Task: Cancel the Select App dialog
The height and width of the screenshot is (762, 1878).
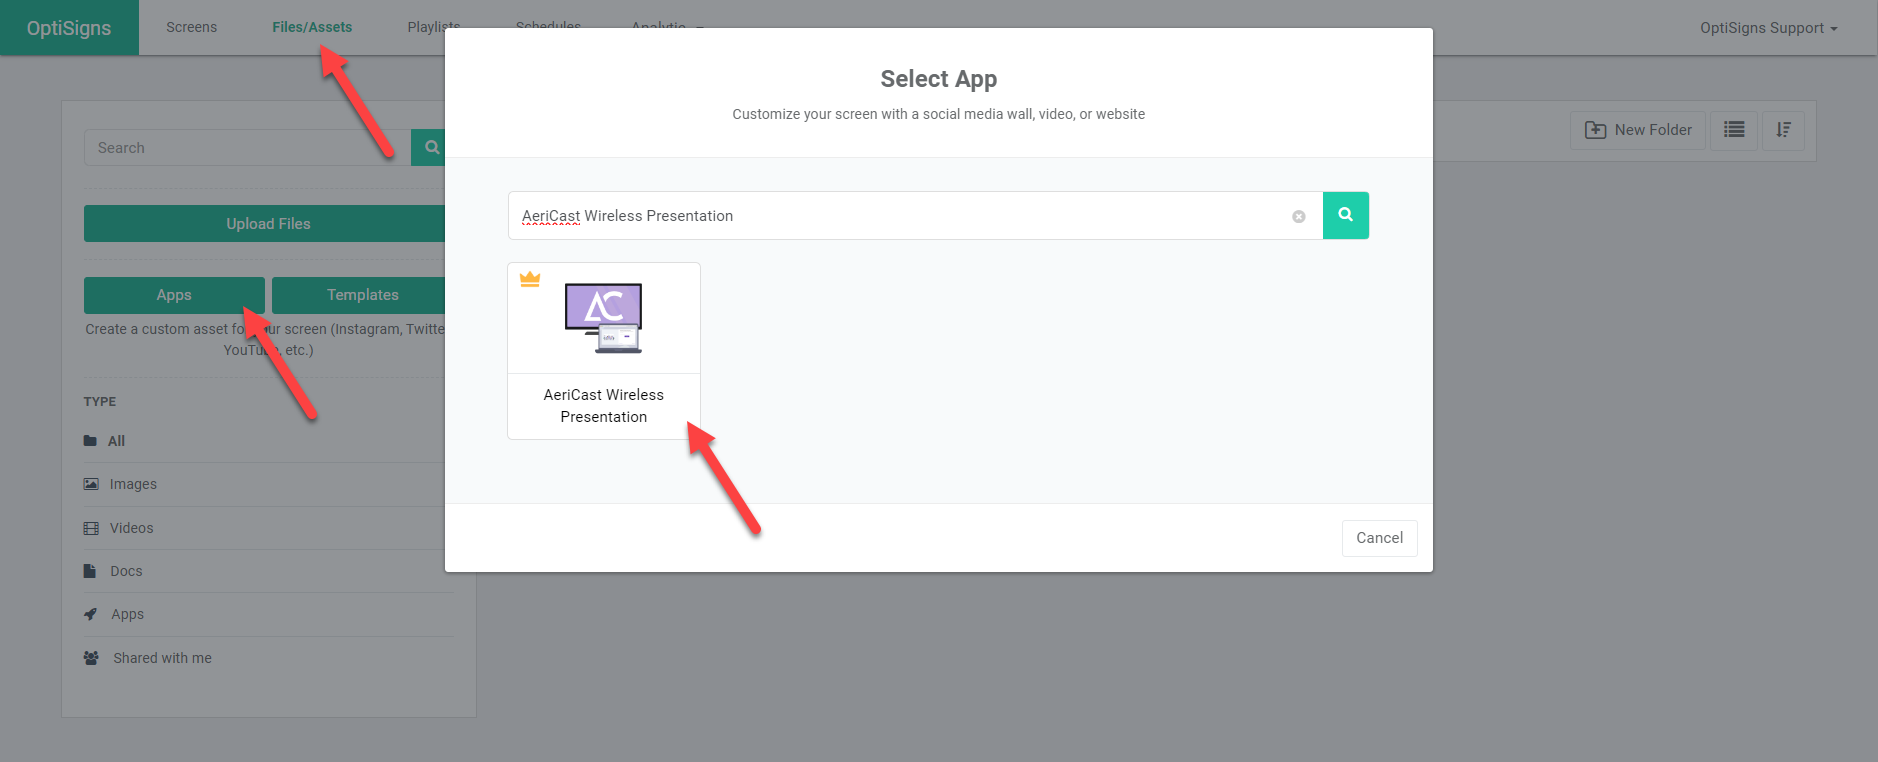Action: point(1379,538)
